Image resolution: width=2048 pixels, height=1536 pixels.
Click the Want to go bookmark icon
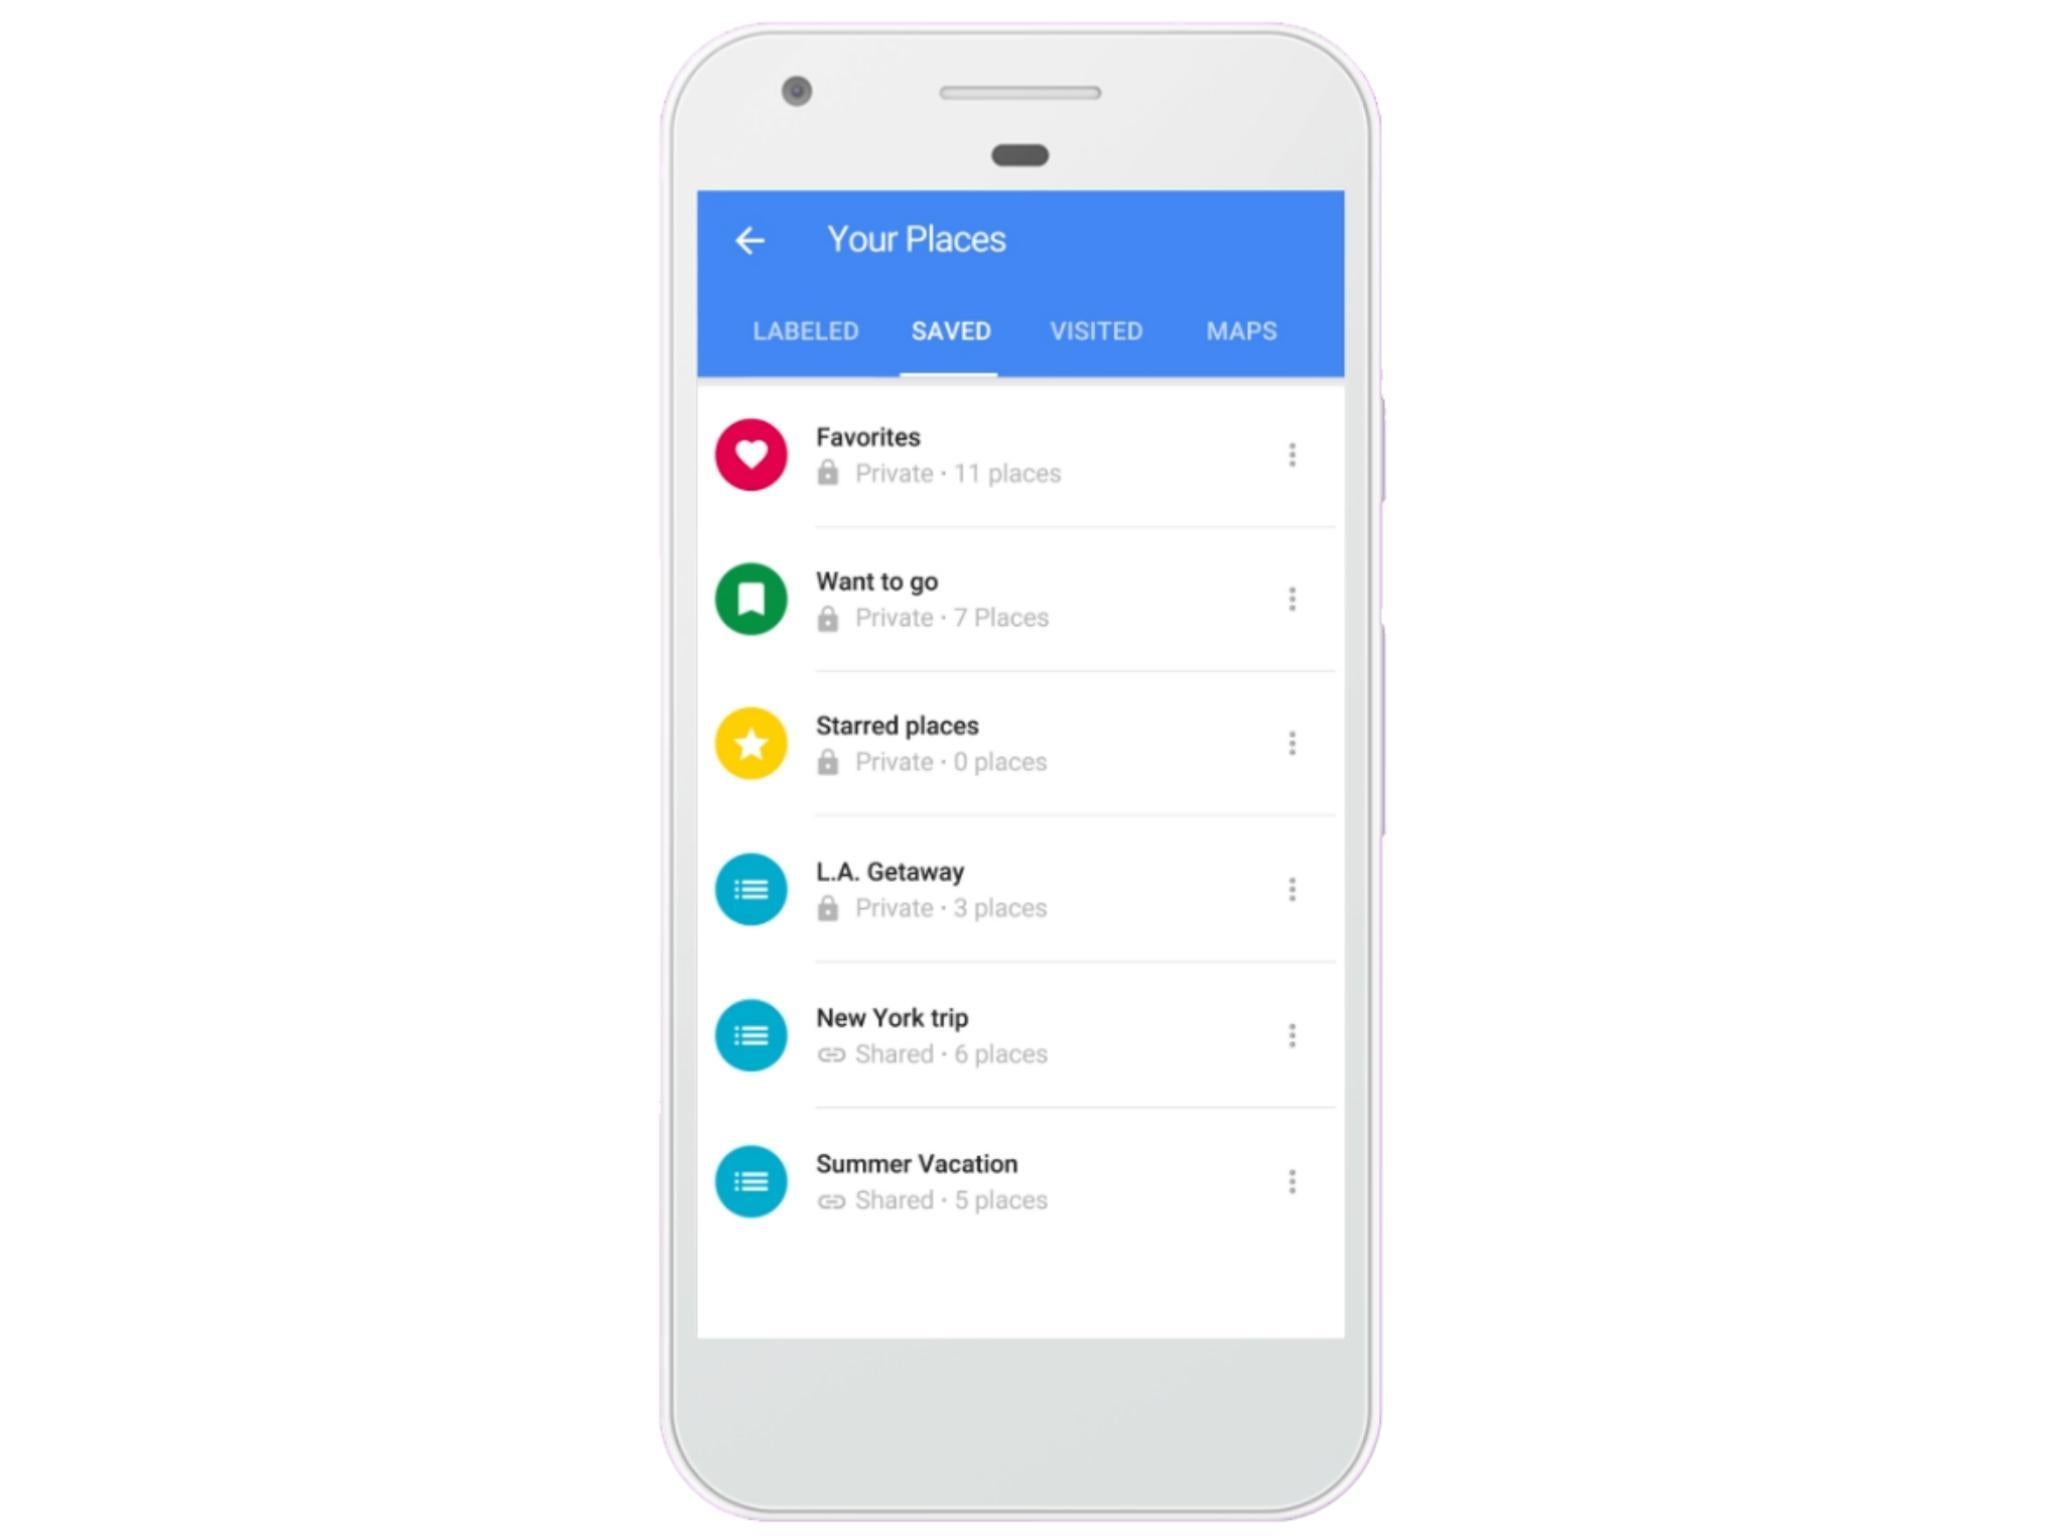750,599
